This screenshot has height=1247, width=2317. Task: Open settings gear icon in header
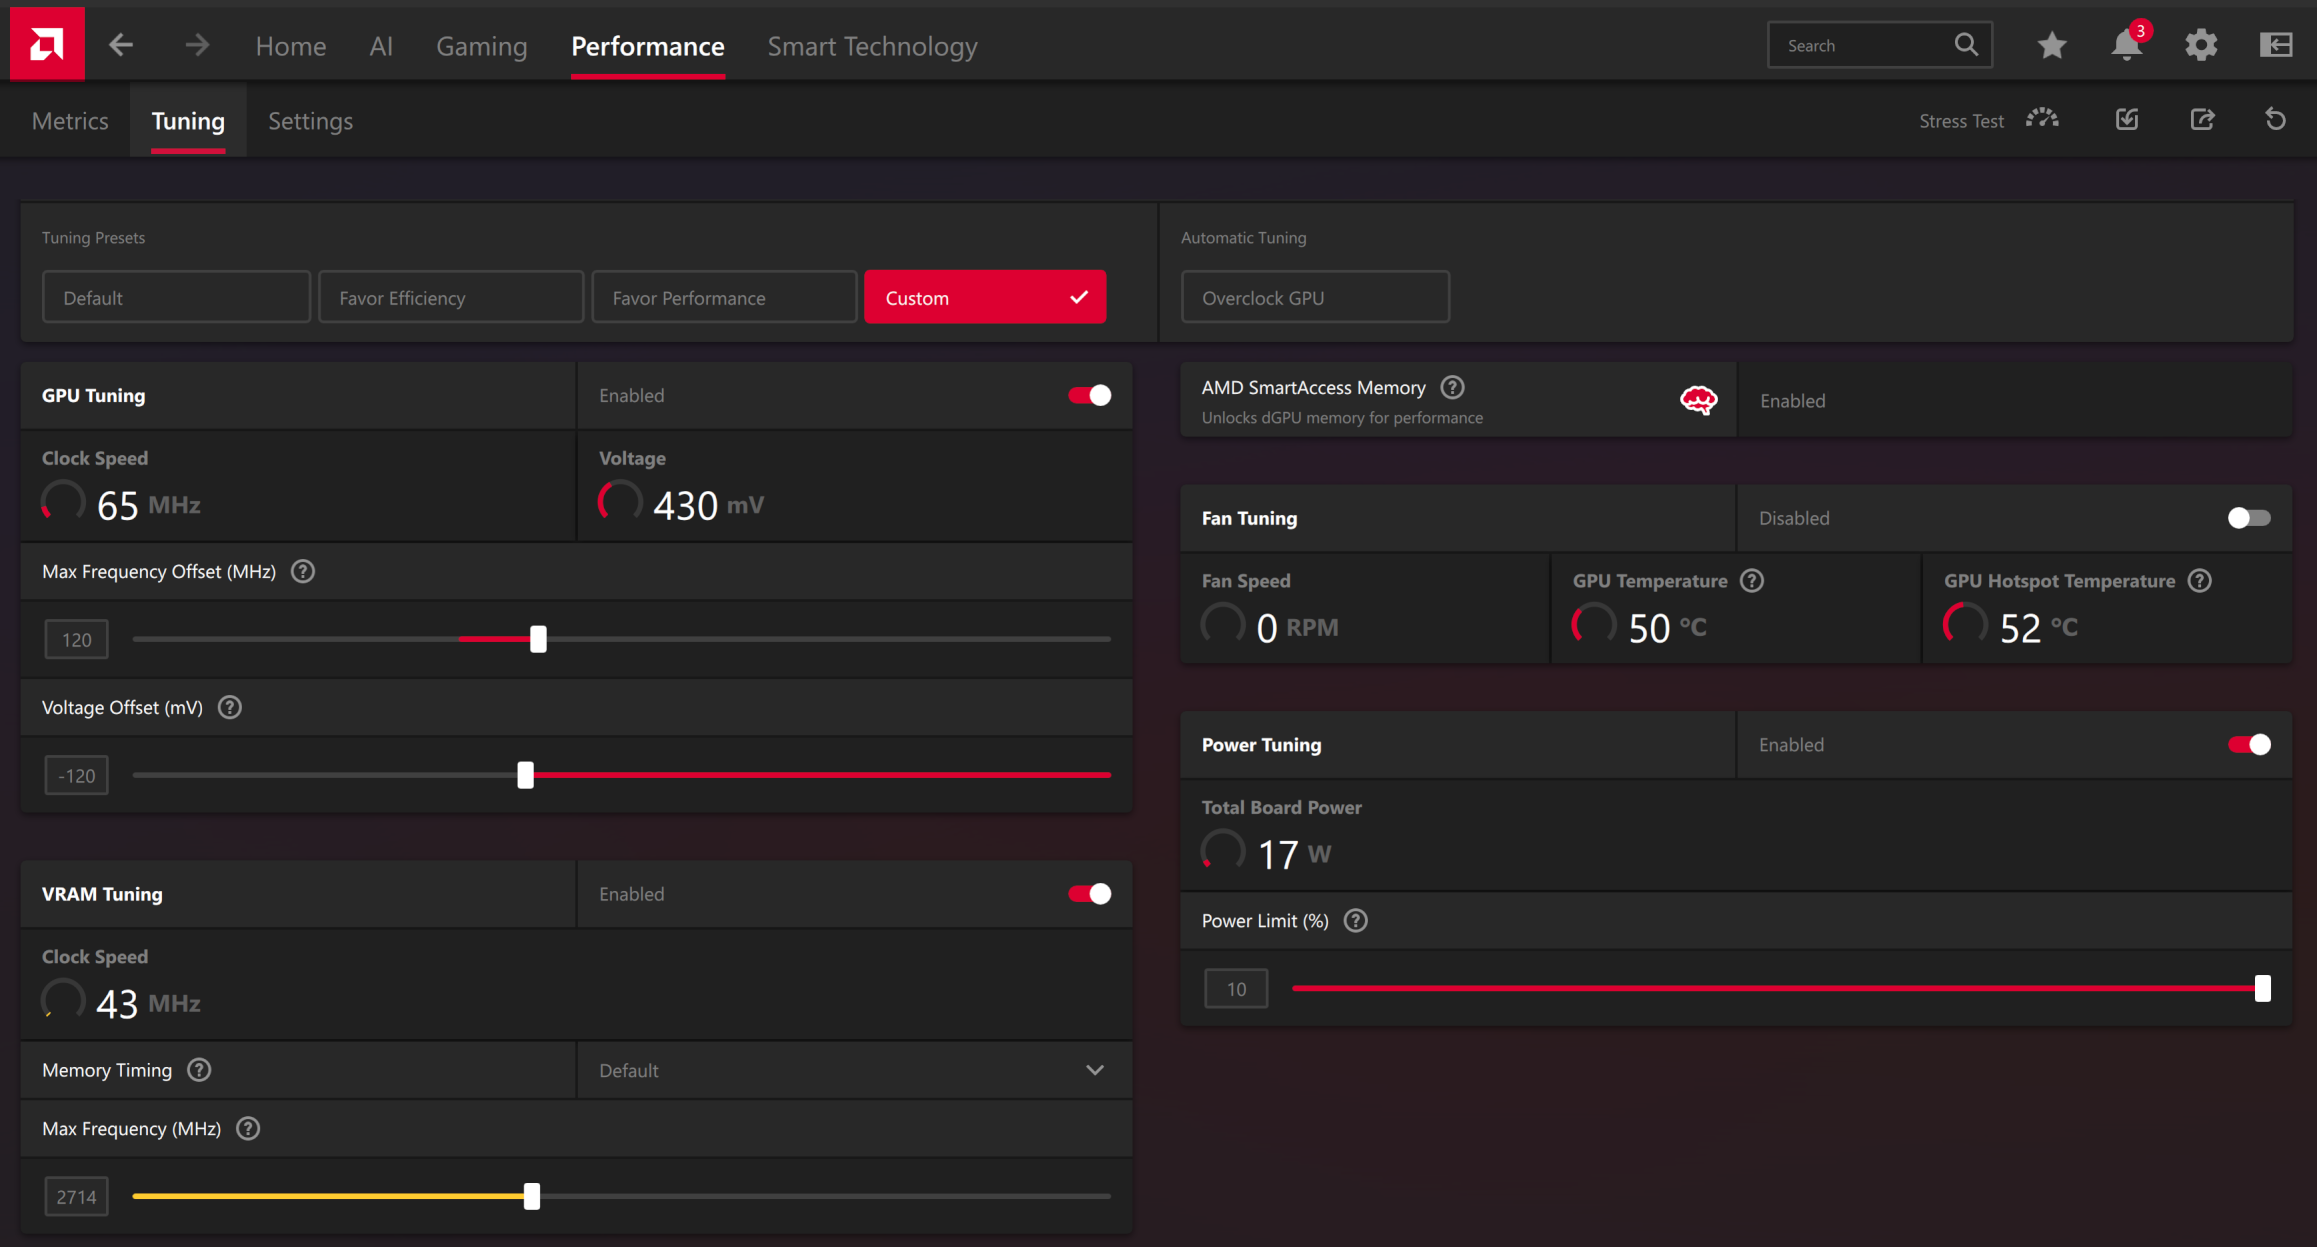click(2201, 45)
